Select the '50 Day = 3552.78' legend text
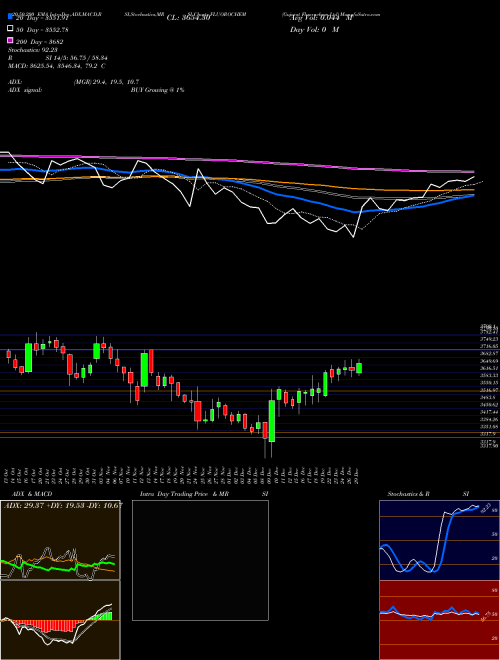 (x=42, y=30)
